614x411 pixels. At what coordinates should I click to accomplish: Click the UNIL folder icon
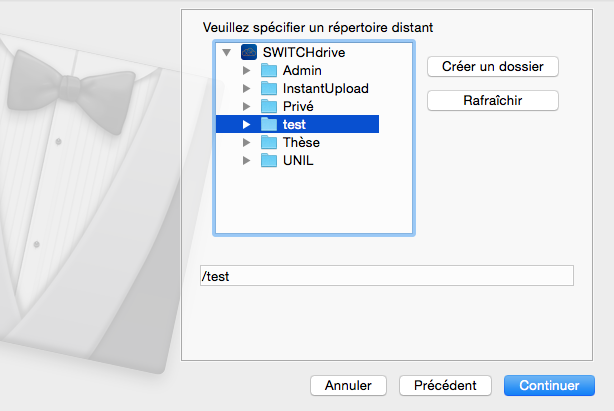tap(268, 160)
